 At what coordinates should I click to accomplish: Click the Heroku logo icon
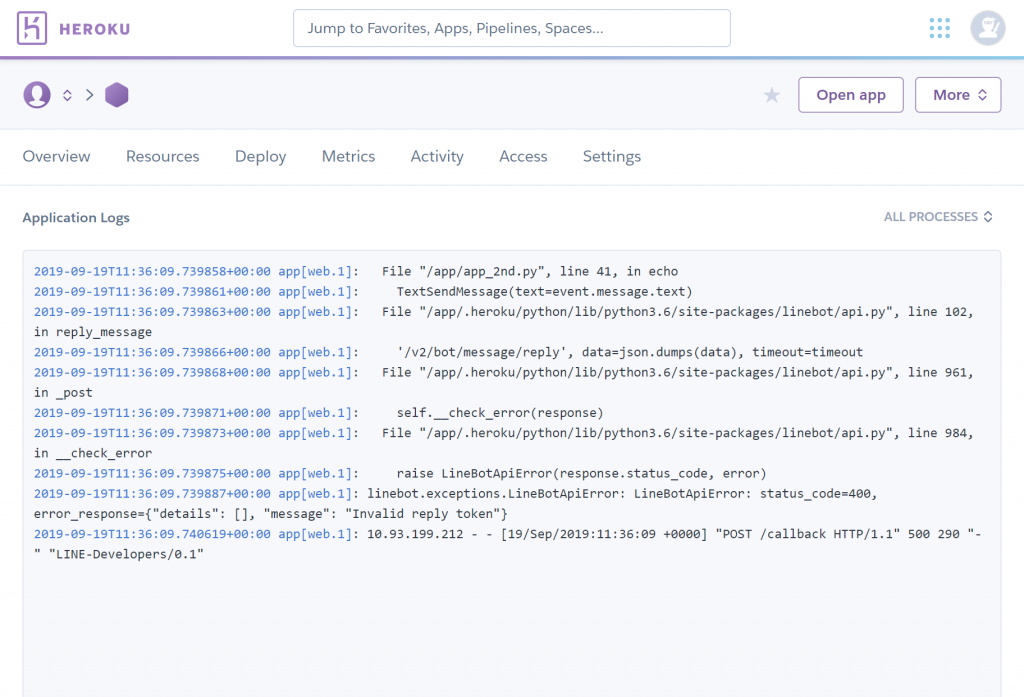pos(32,28)
